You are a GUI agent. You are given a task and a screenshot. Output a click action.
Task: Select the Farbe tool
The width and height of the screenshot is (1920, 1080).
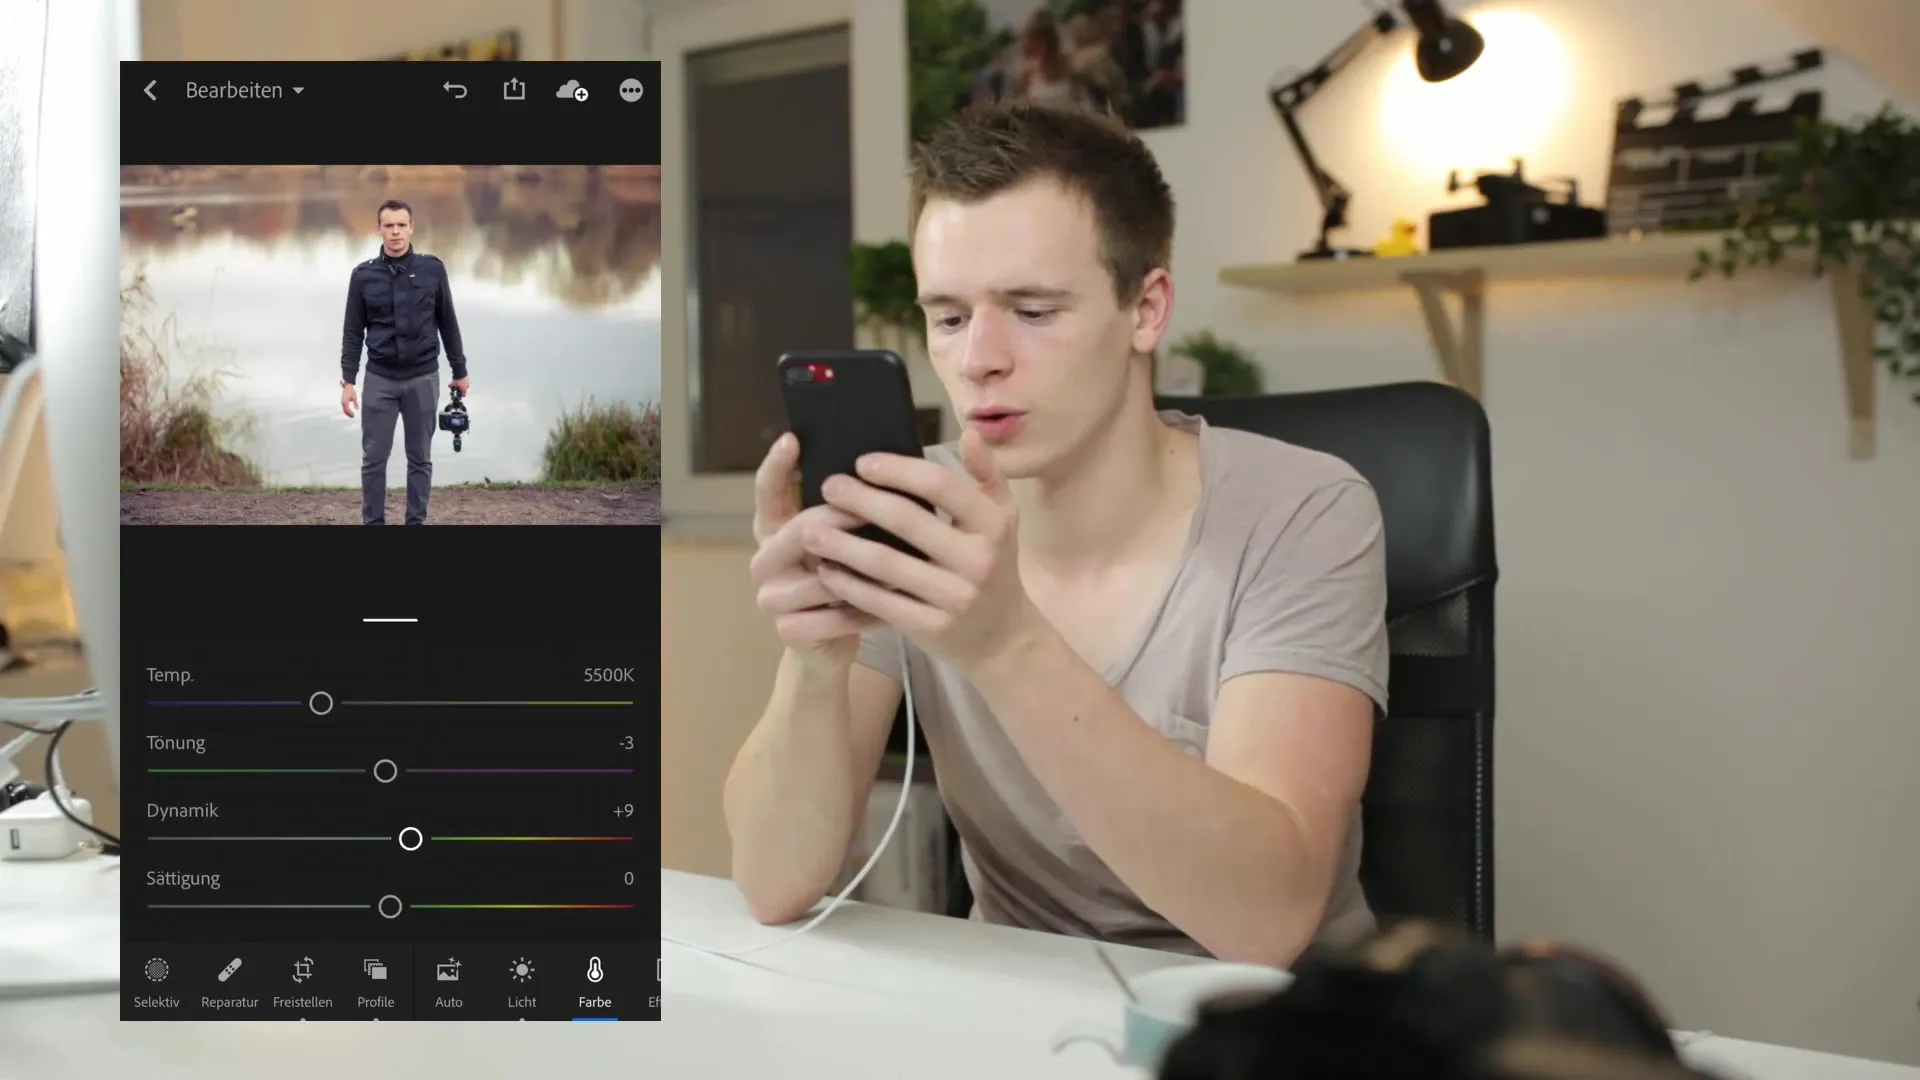595,982
